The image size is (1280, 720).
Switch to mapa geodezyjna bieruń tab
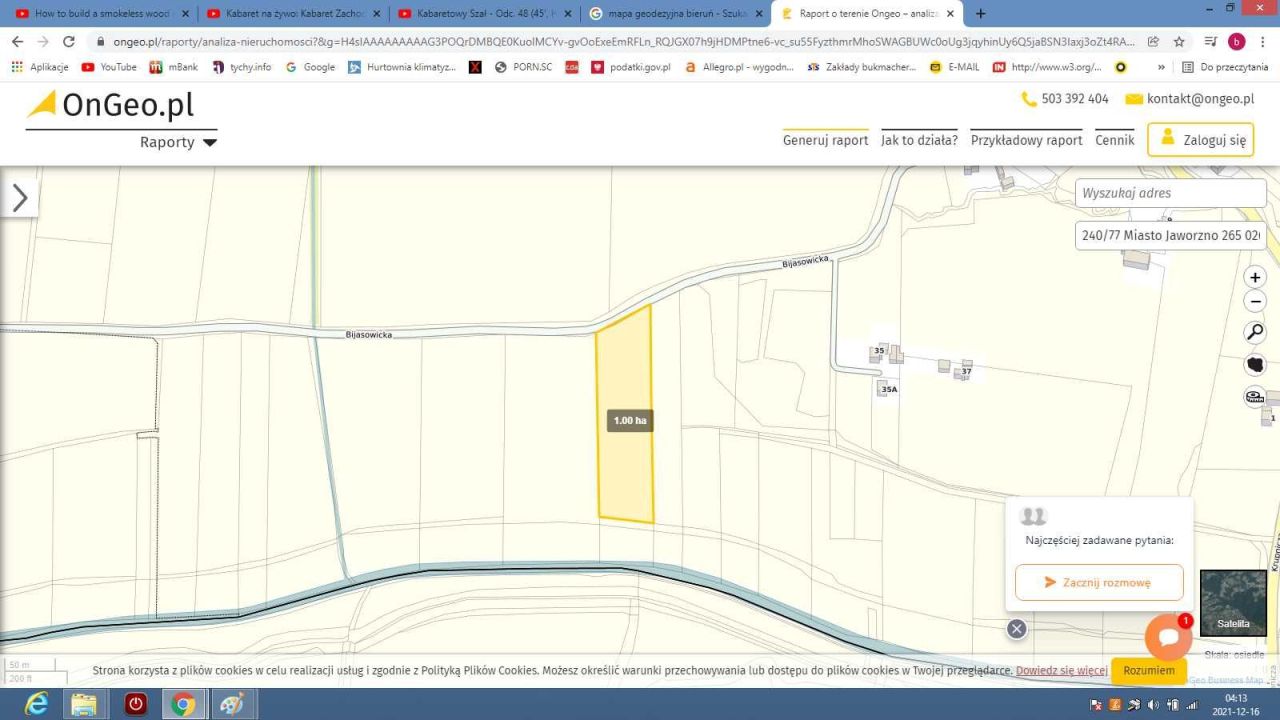coord(675,14)
